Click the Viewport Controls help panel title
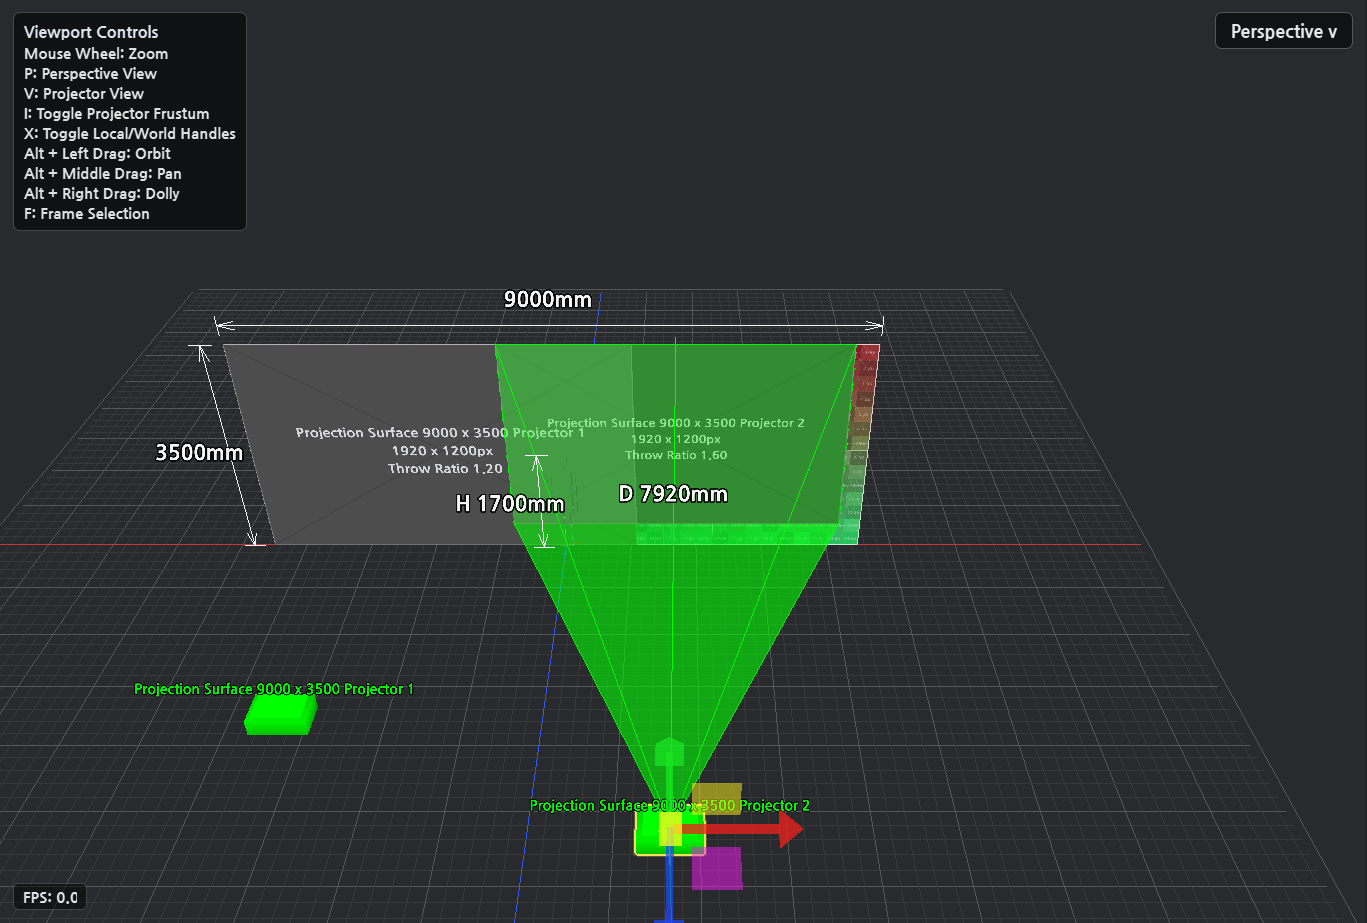 pyautogui.click(x=91, y=32)
